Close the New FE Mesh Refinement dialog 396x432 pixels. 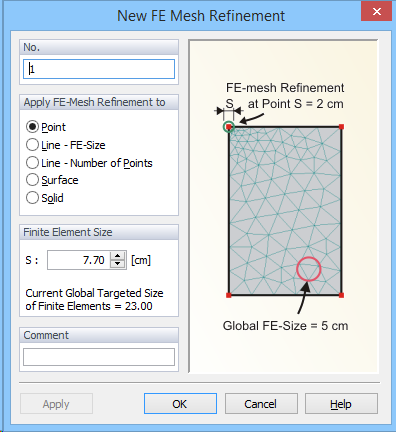pos(377,12)
